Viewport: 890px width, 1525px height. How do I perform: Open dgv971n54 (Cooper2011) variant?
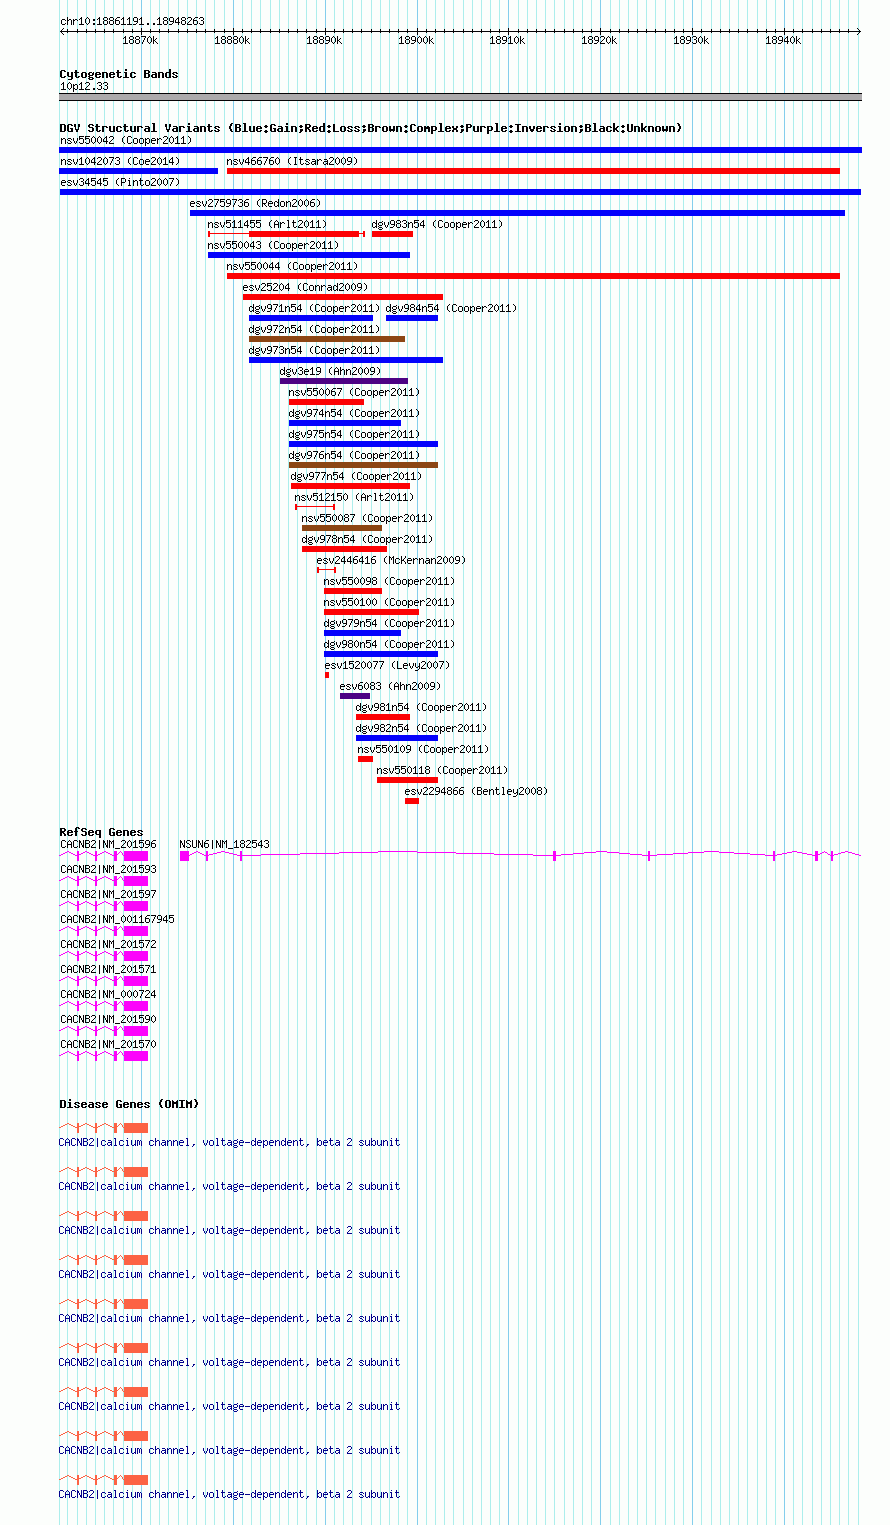coord(311,318)
